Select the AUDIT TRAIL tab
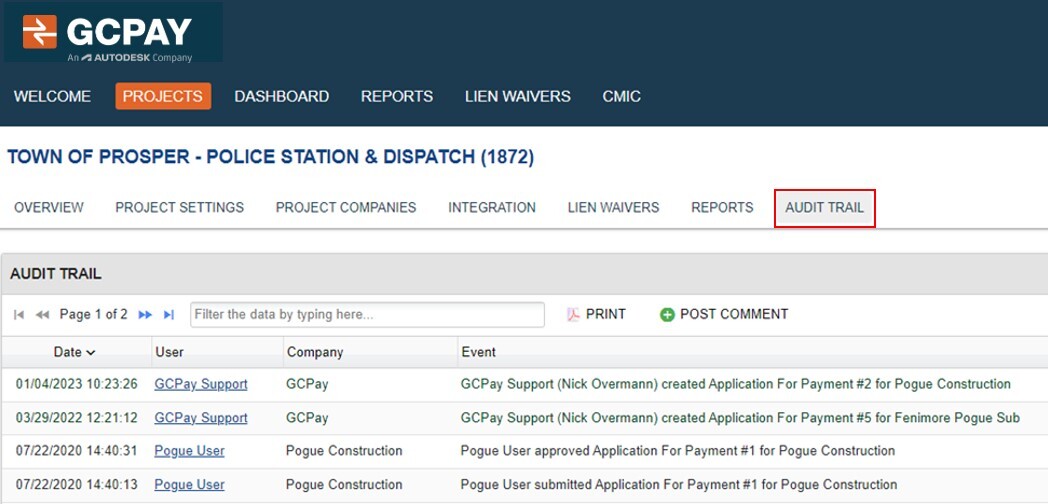This screenshot has width=1048, height=504. pos(825,209)
